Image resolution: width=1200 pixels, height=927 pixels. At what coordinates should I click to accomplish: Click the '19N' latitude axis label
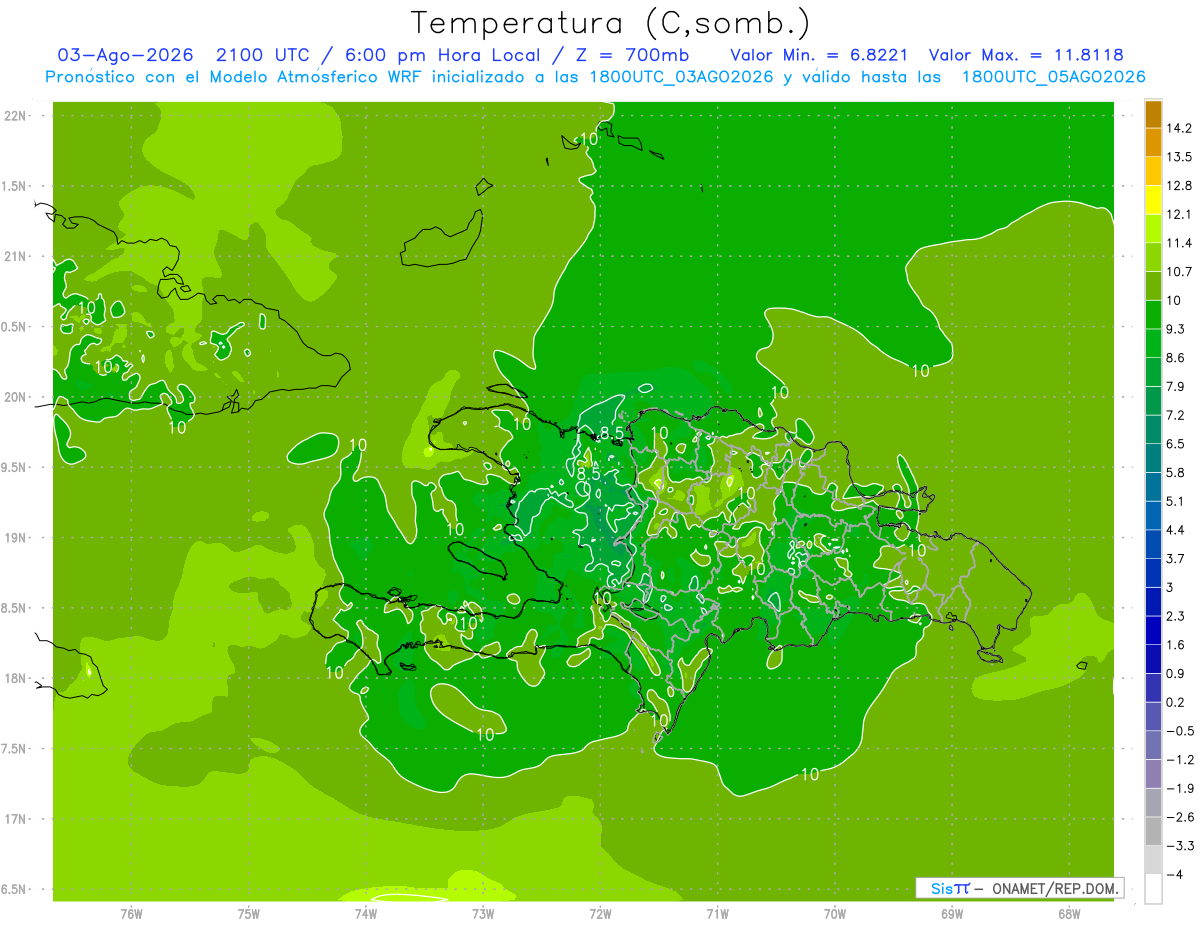(16, 538)
